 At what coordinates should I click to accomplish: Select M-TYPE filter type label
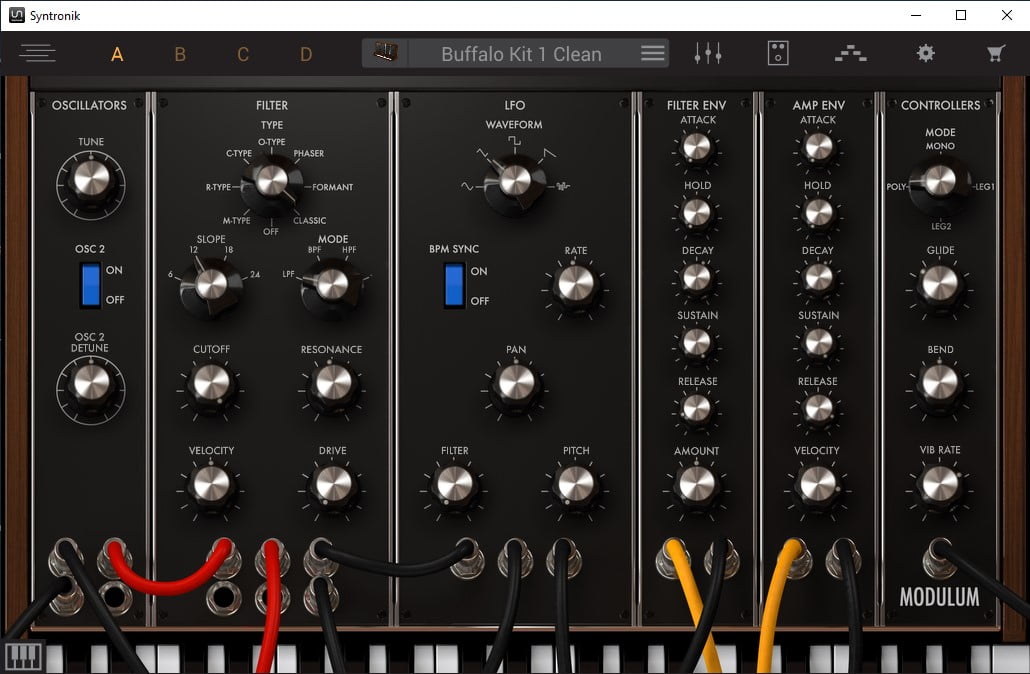236,221
